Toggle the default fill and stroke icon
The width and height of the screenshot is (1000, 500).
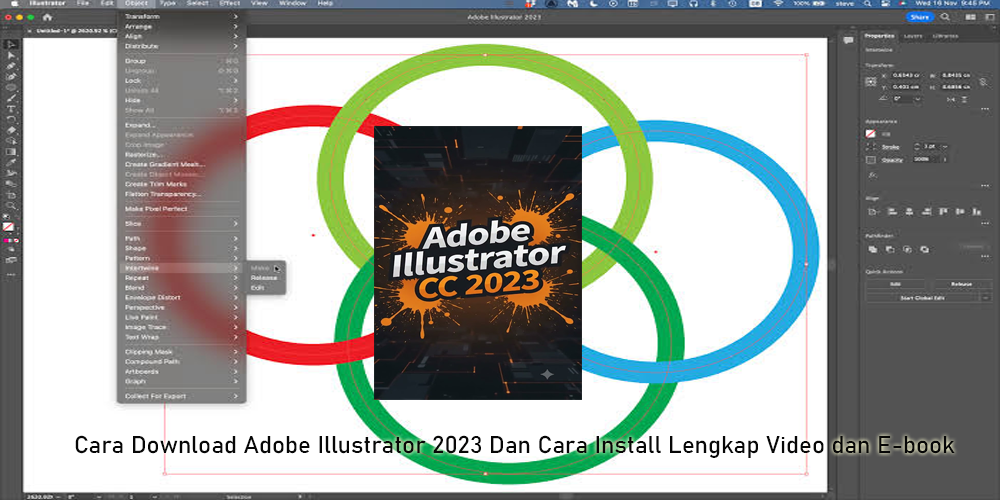pyautogui.click(x=6, y=217)
